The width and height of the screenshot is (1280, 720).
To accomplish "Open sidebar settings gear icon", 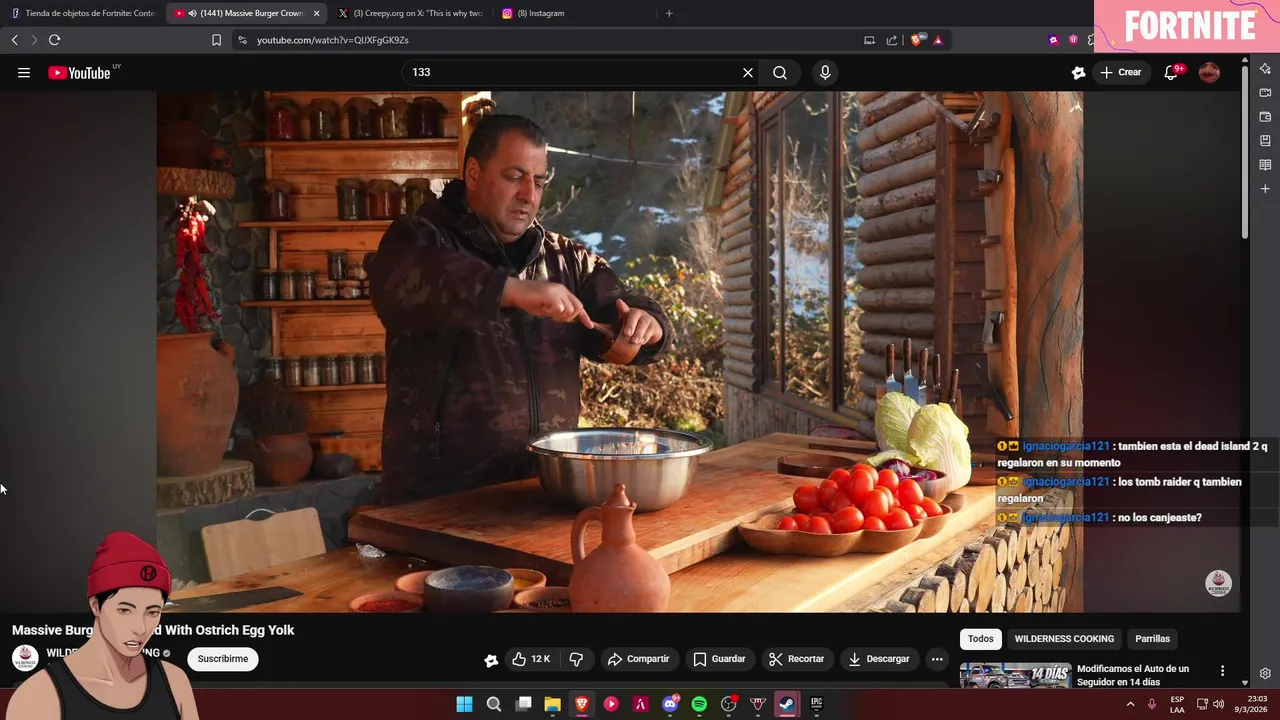I will [1265, 673].
